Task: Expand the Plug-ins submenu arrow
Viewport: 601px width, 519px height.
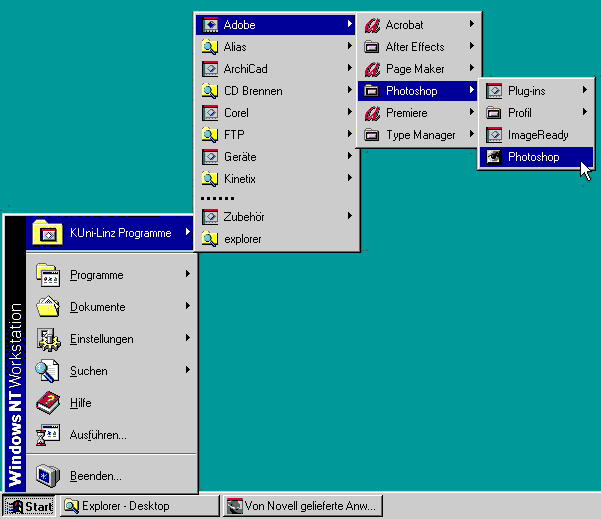Action: pos(585,90)
